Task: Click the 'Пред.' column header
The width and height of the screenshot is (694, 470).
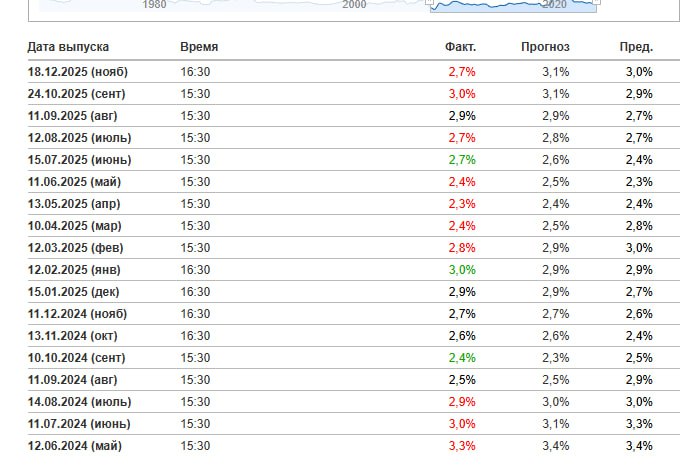Action: [636, 47]
